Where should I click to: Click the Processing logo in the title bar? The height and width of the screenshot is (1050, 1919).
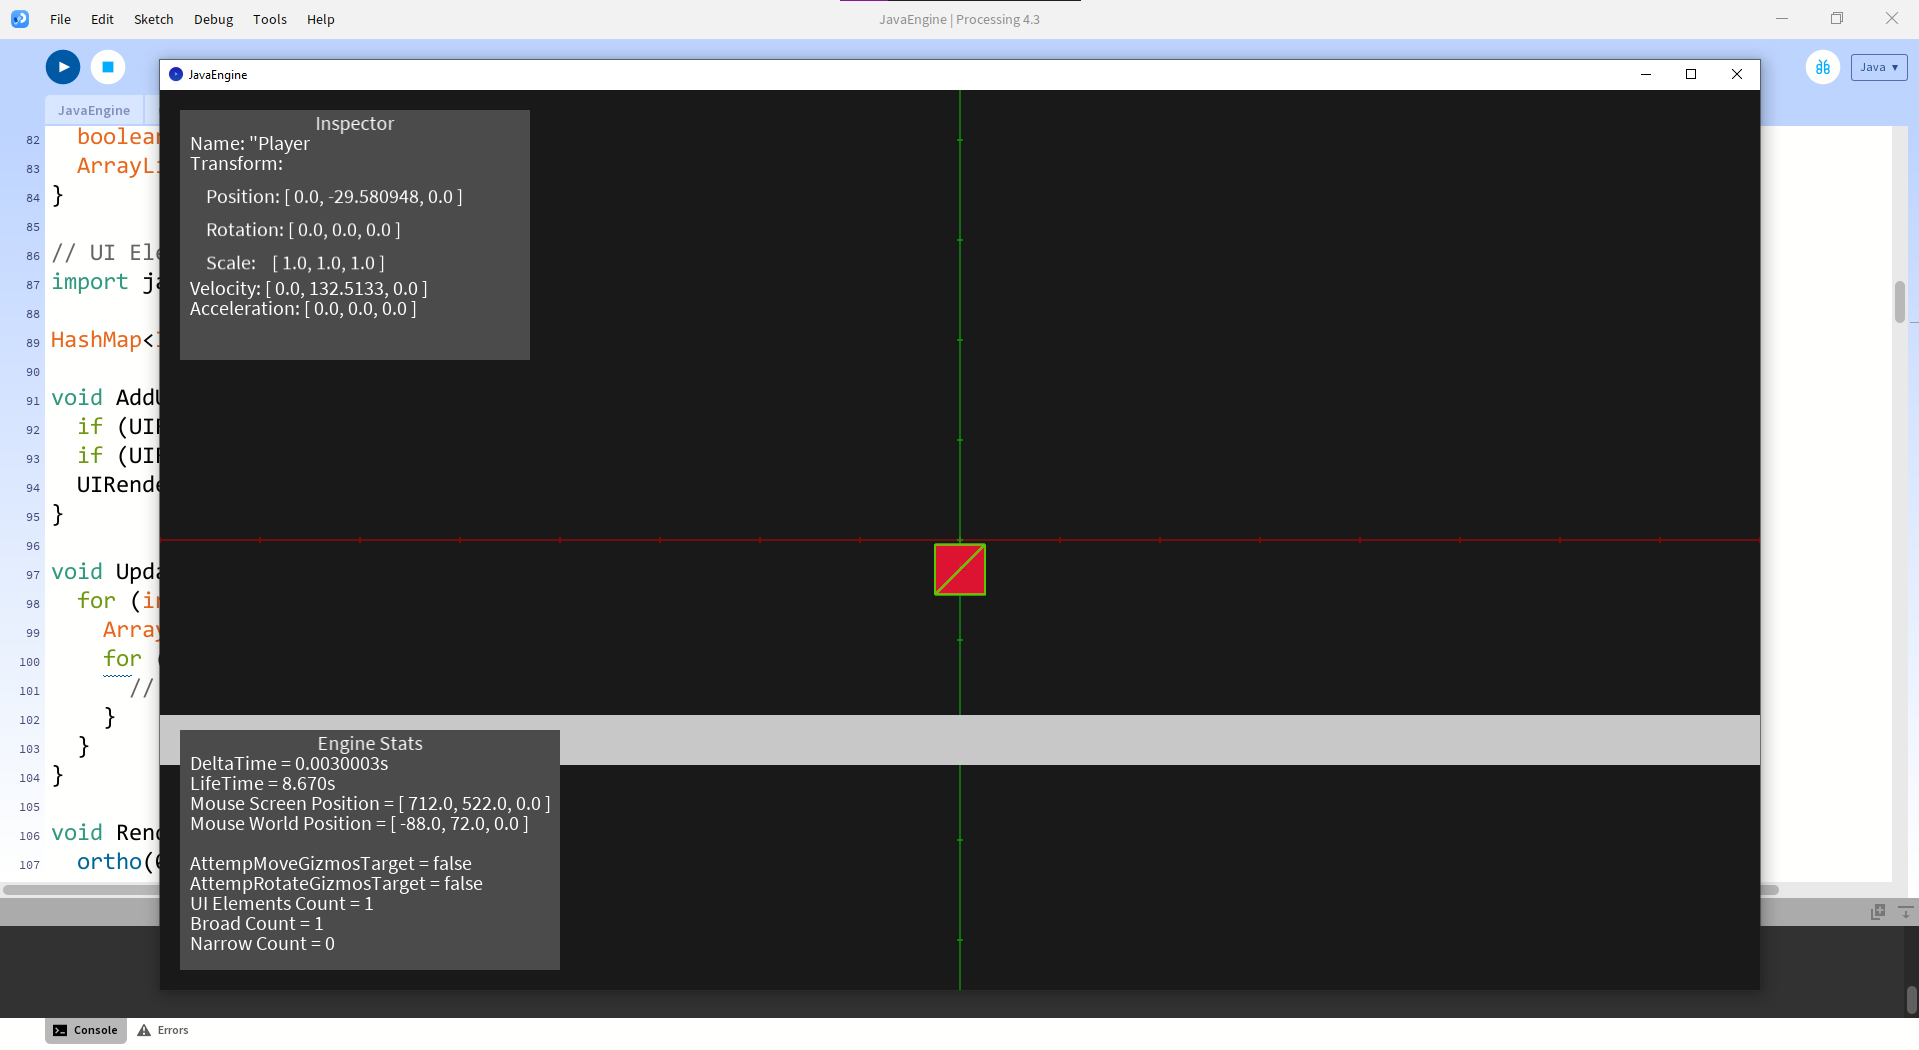20,18
